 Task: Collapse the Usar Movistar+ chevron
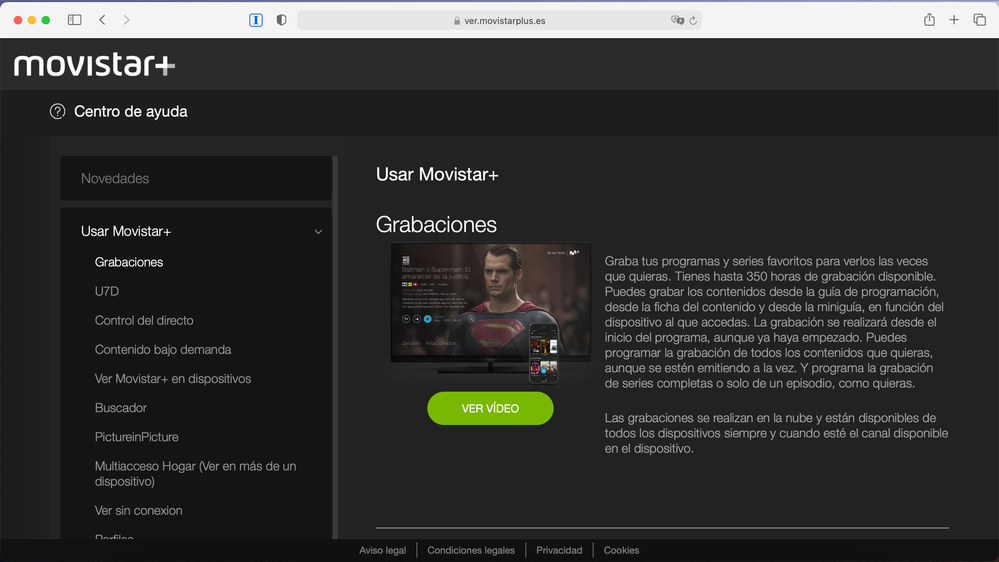coord(318,232)
